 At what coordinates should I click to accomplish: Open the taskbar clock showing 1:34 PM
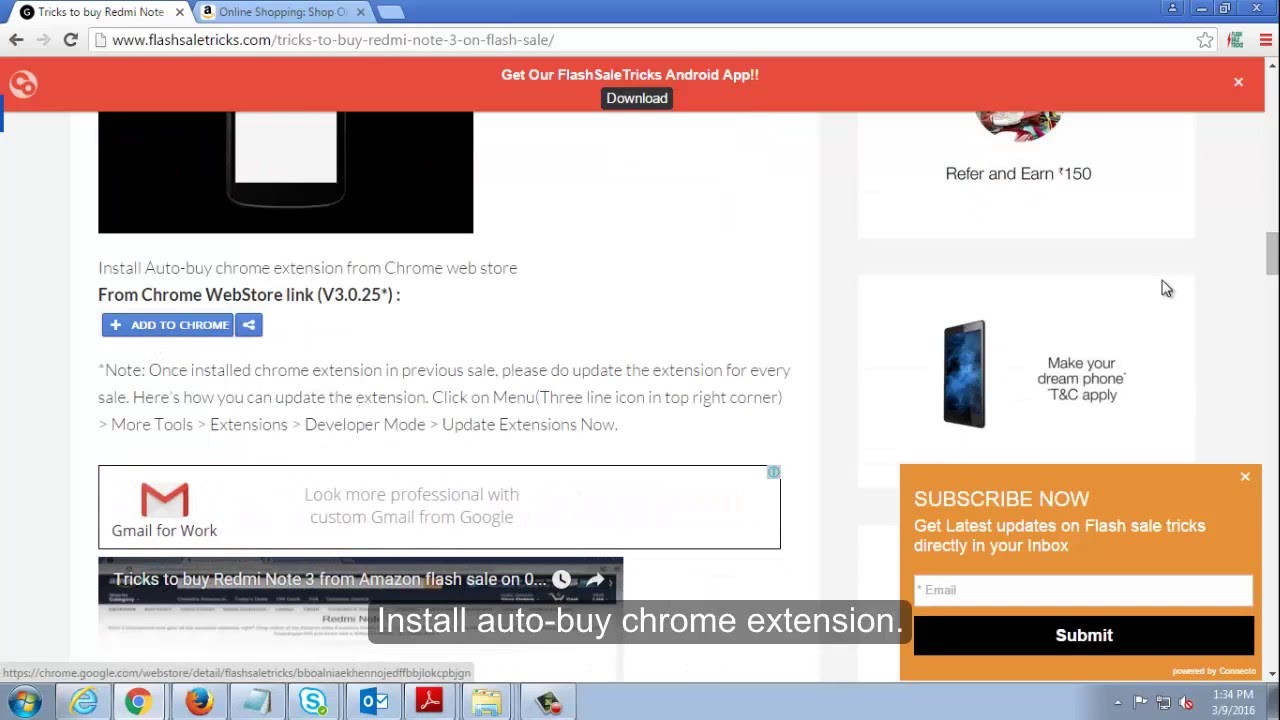(1232, 702)
